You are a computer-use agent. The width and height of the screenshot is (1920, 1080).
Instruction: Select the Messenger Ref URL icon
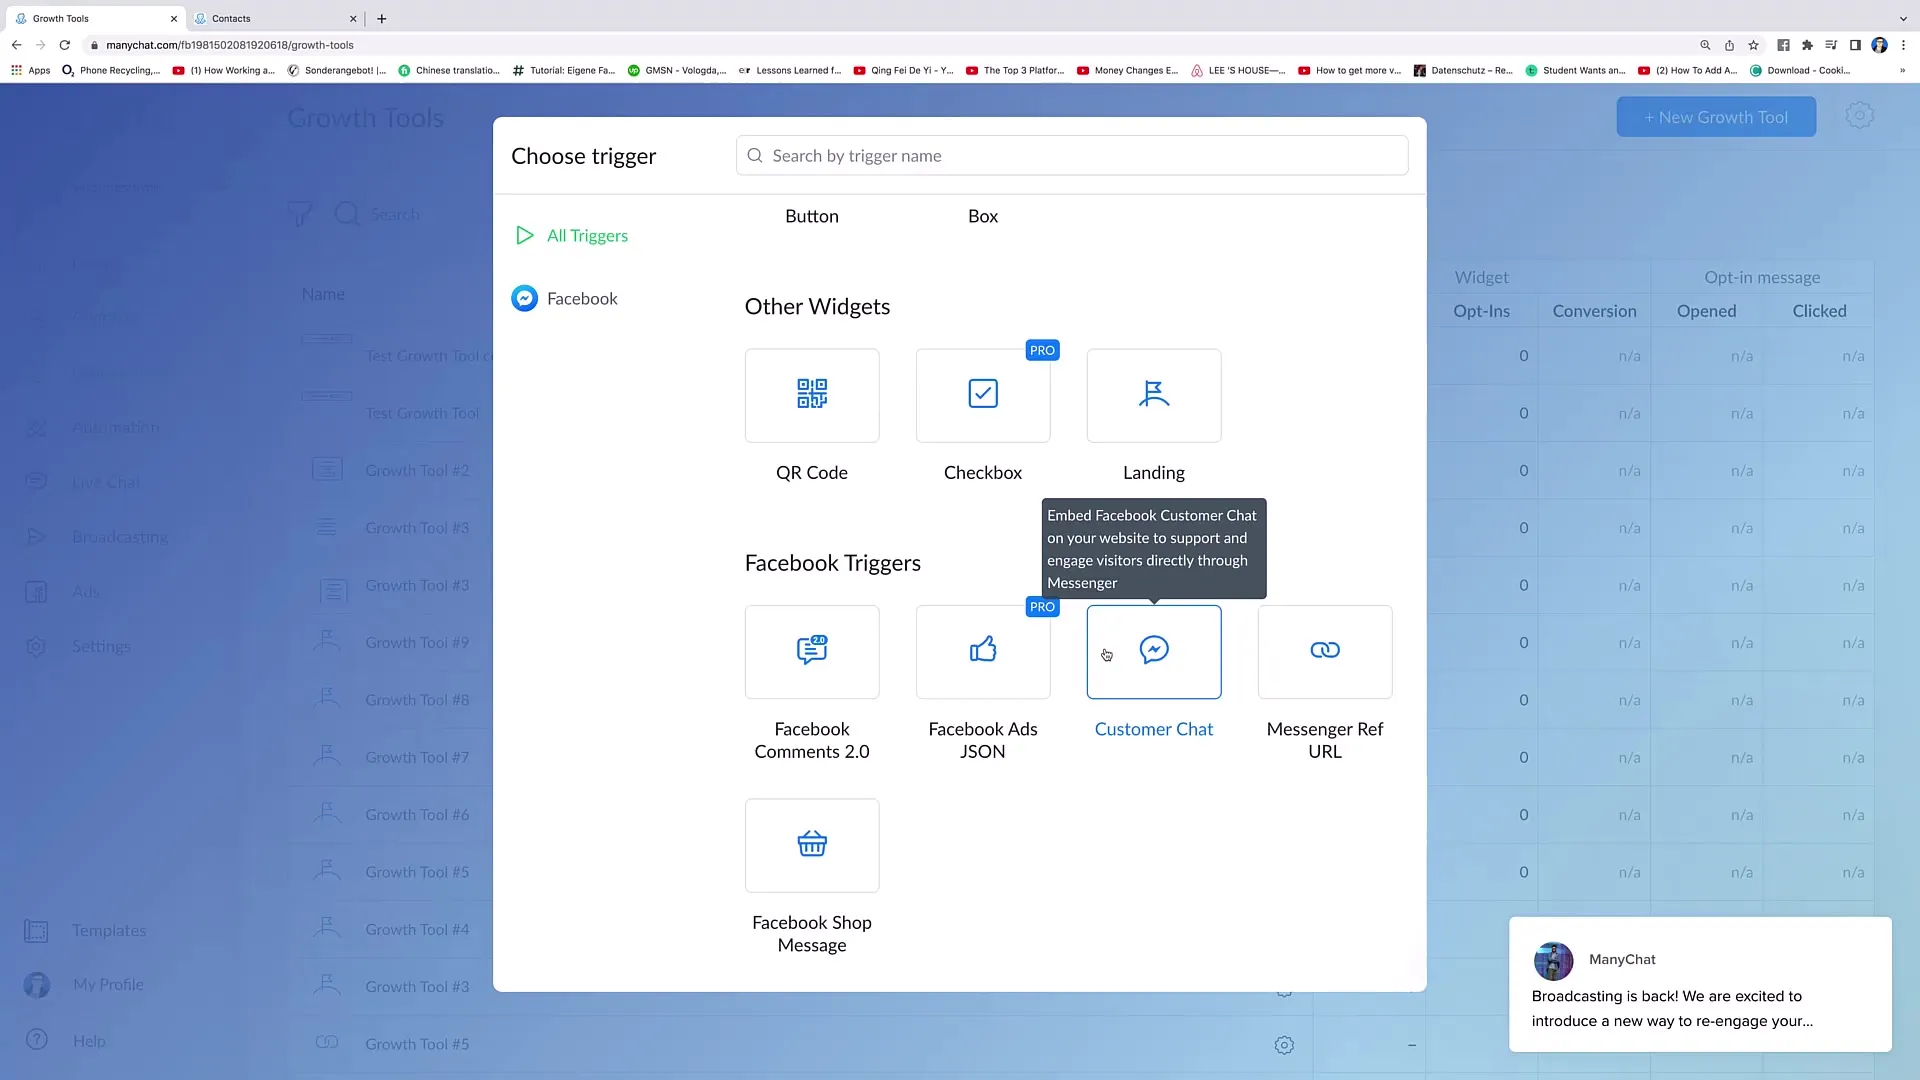tap(1325, 650)
